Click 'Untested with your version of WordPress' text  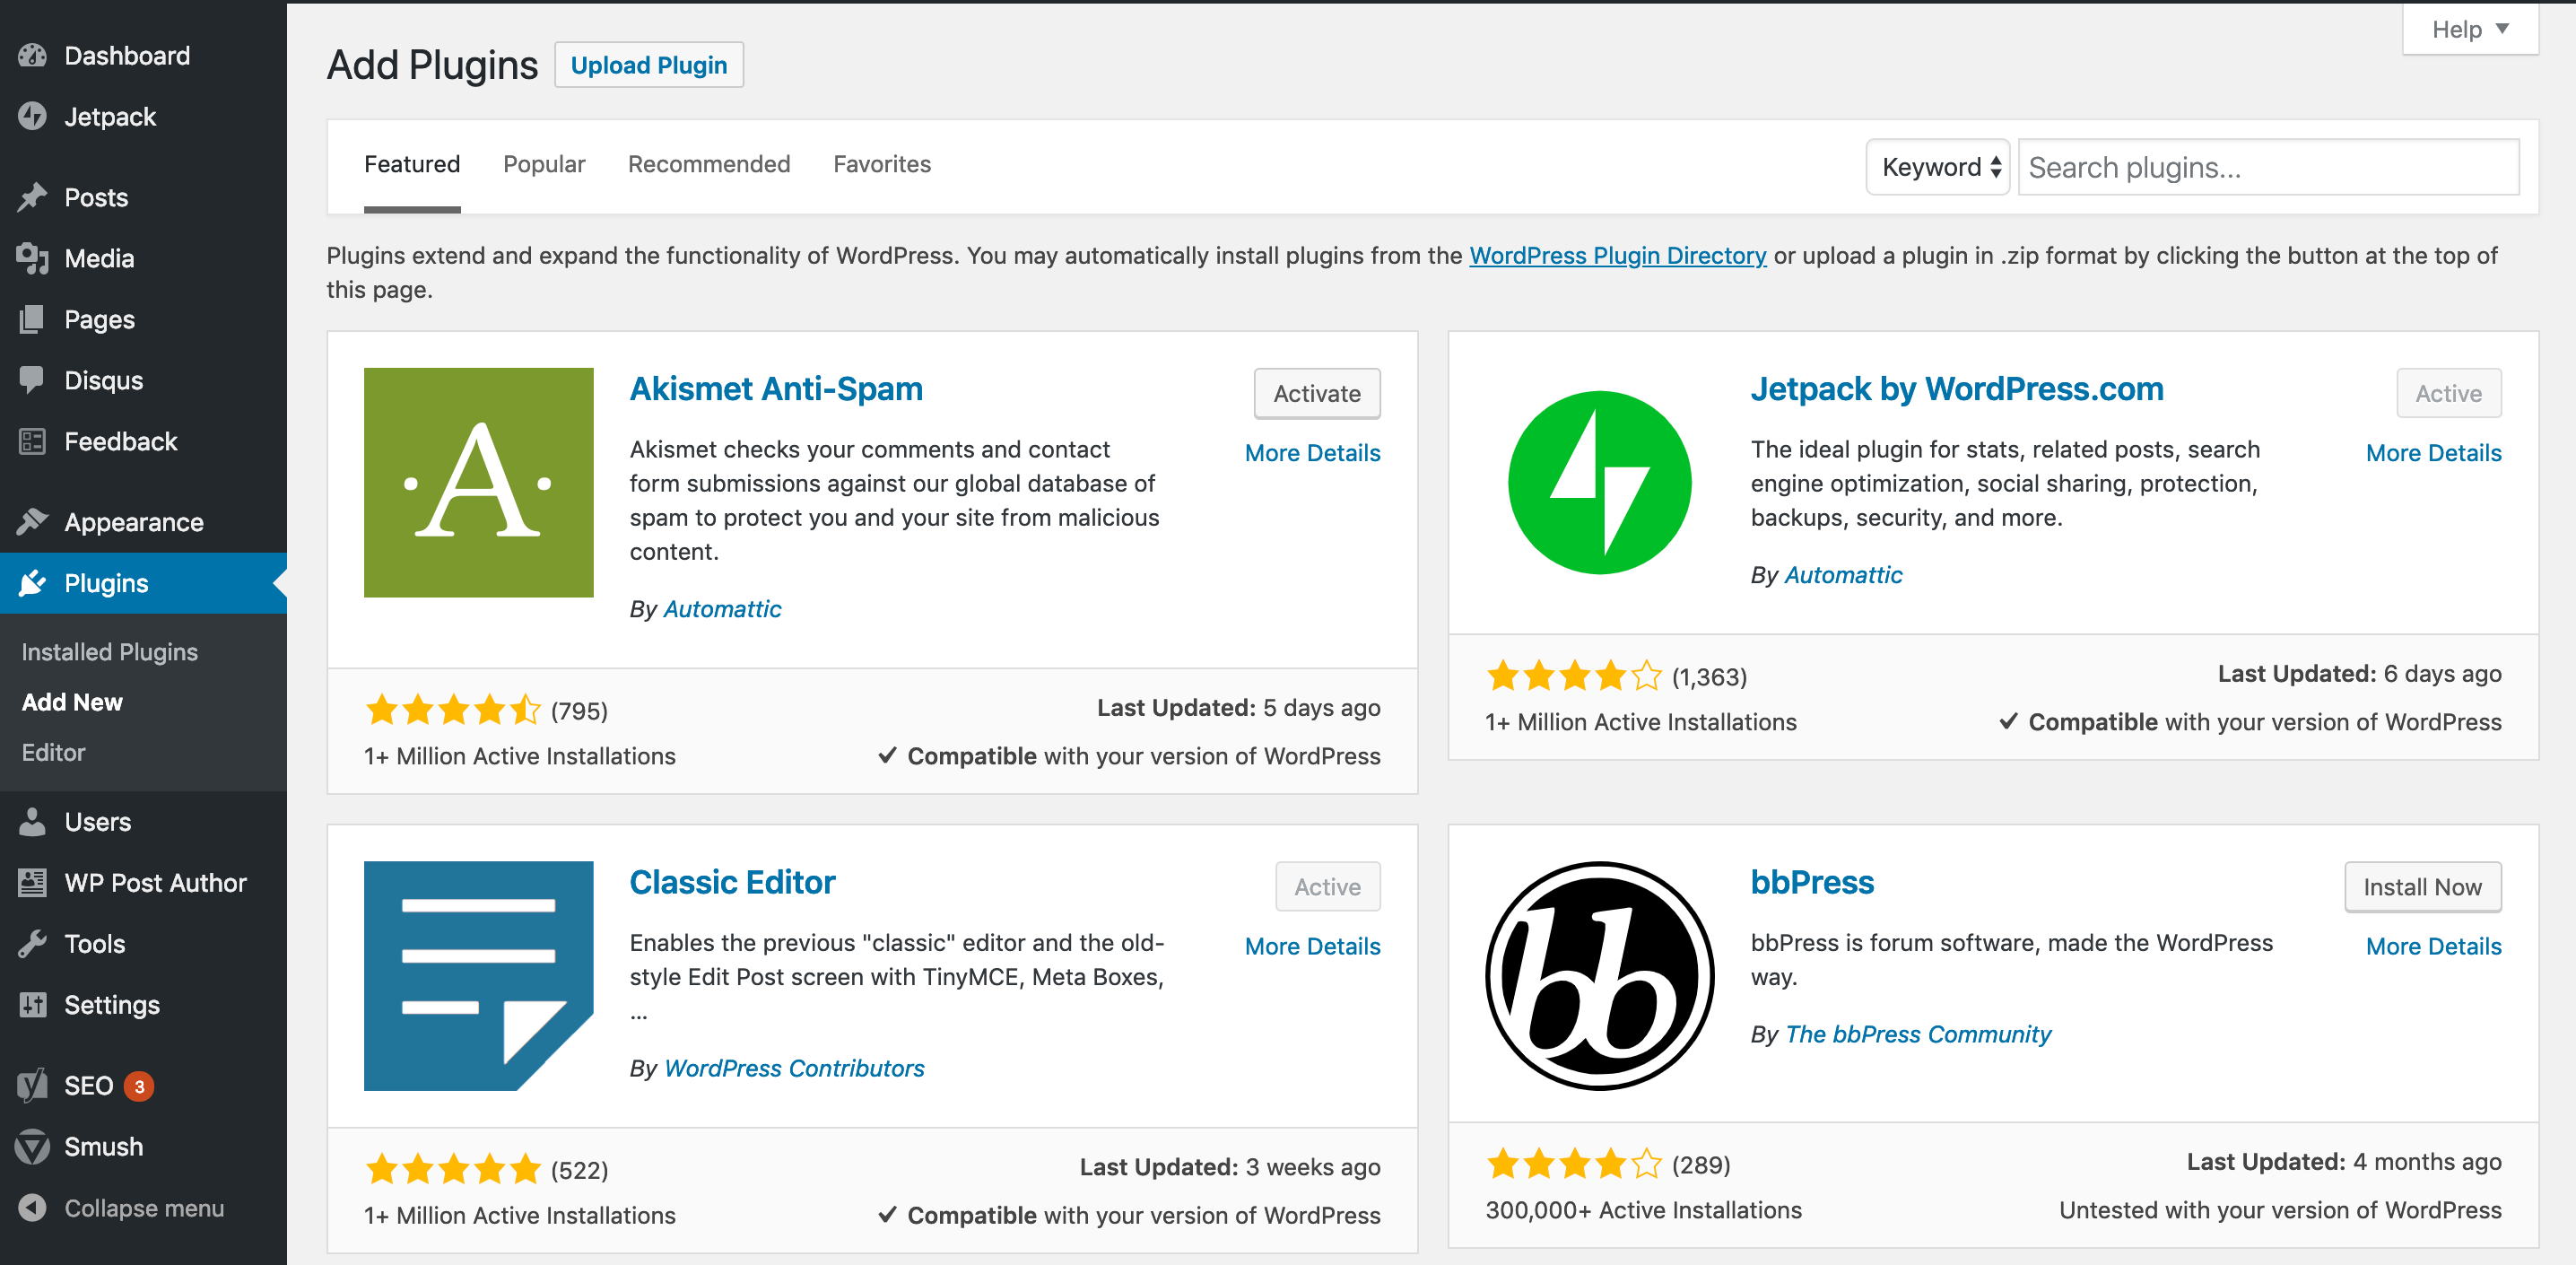[x=2280, y=1210]
